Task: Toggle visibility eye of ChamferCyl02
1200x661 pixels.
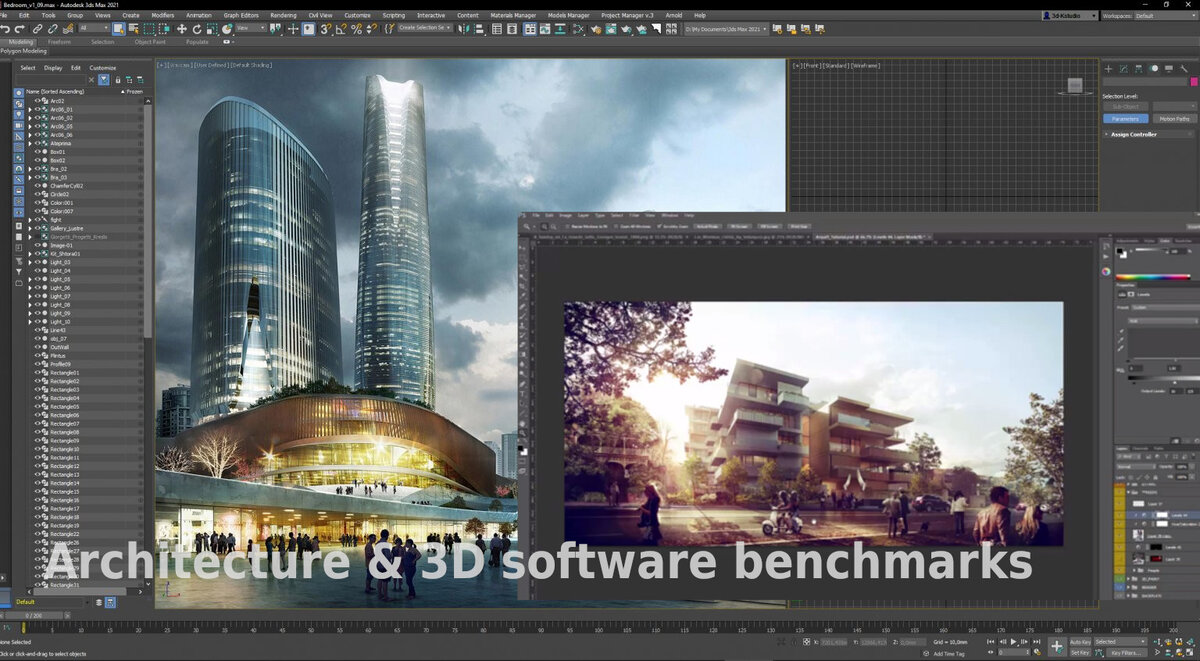Action: (37, 186)
